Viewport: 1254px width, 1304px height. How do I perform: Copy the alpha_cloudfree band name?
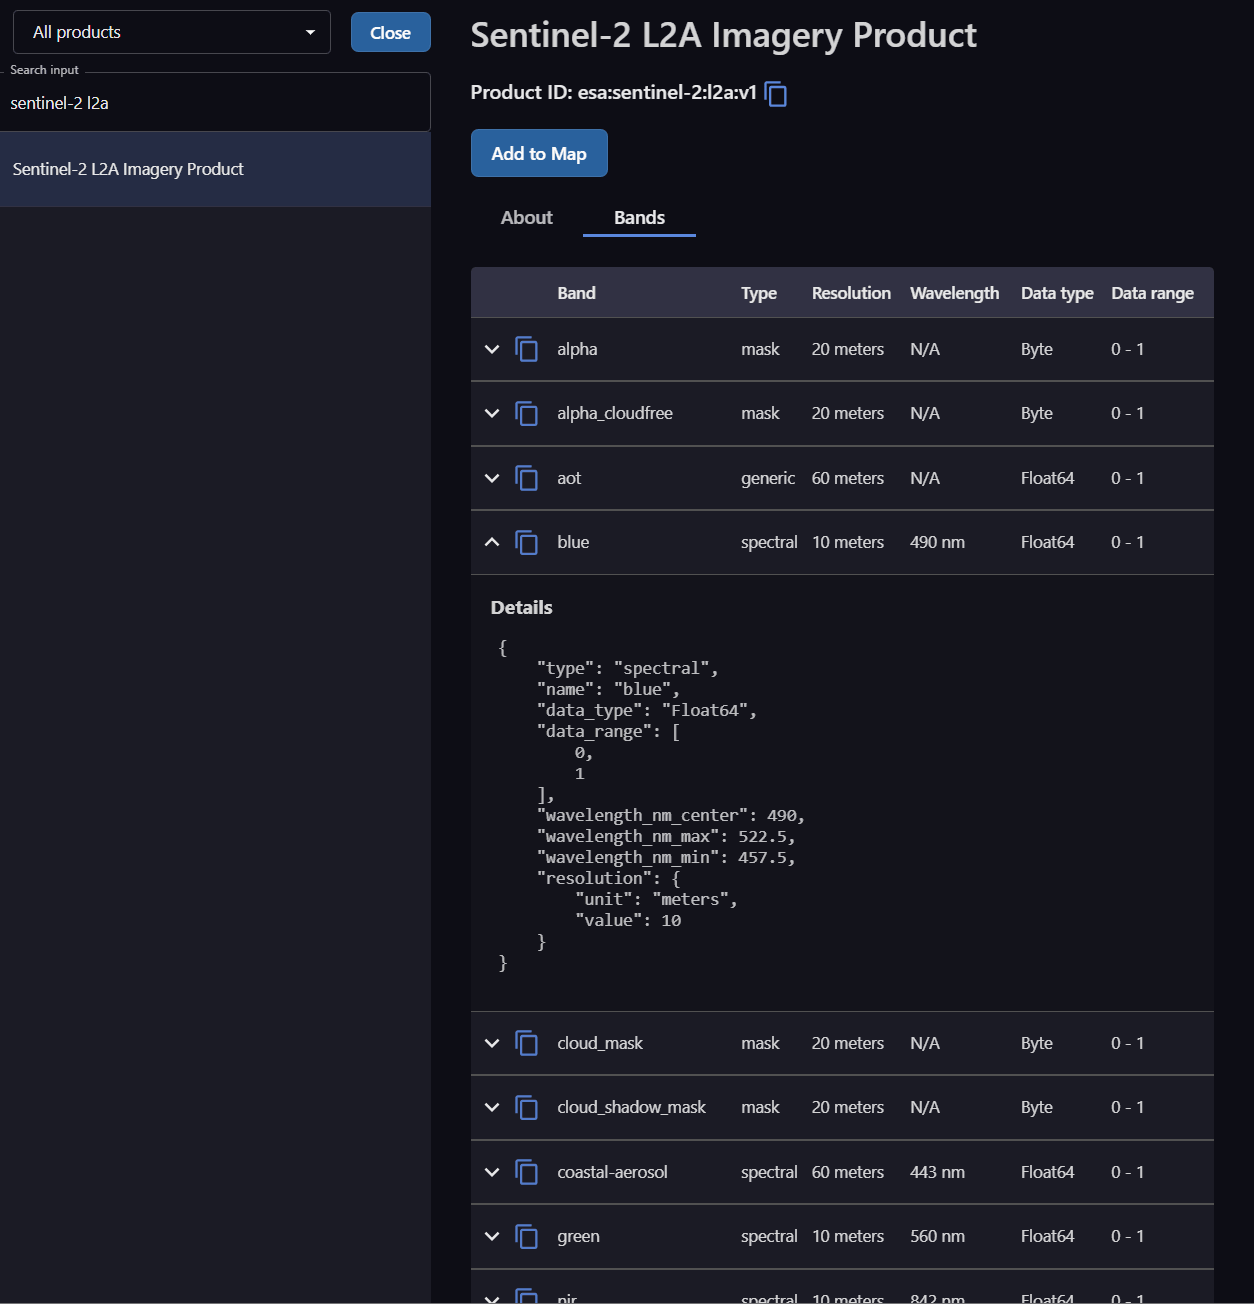[x=526, y=413]
